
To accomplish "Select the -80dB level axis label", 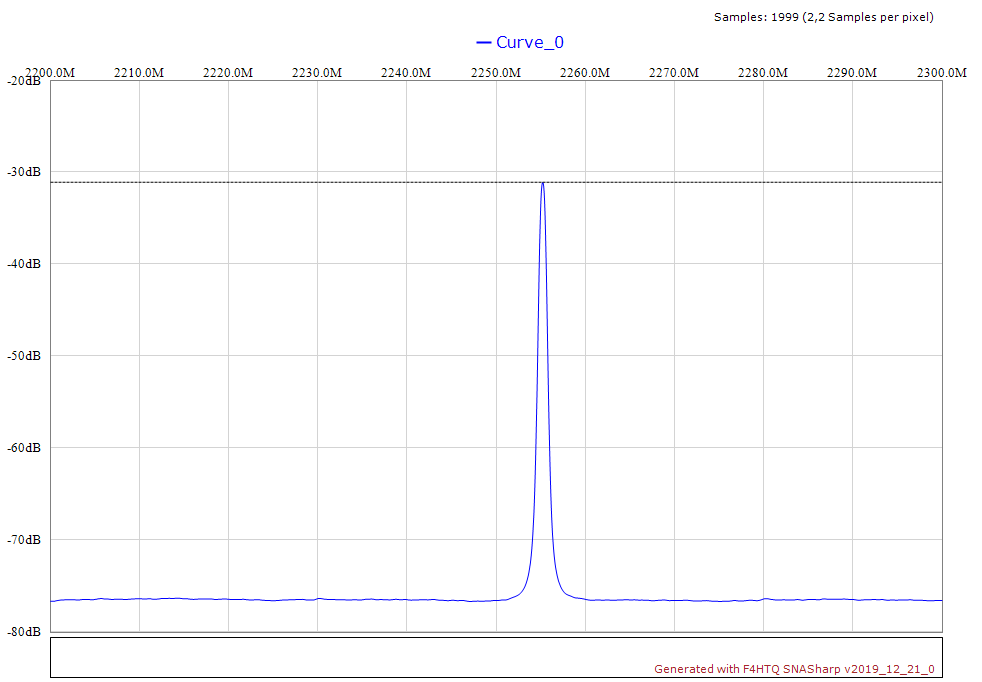I will (24, 632).
